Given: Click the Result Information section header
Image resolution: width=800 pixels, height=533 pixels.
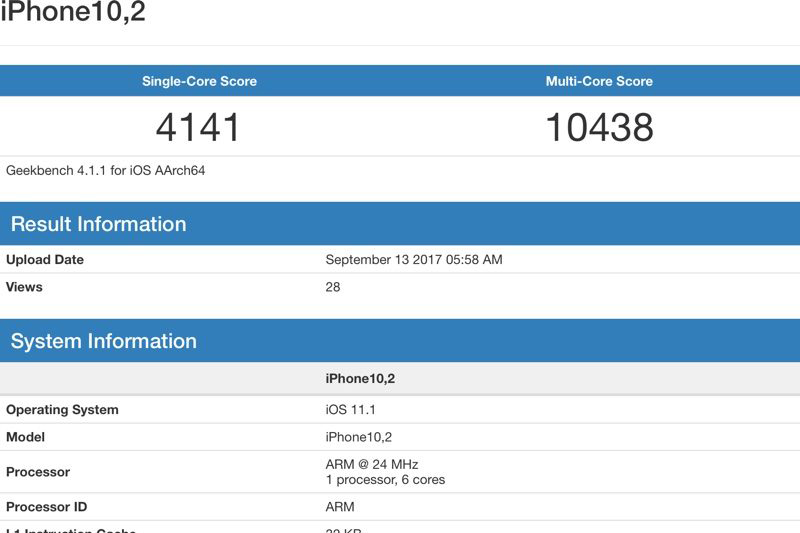Looking at the screenshot, I should (98, 224).
